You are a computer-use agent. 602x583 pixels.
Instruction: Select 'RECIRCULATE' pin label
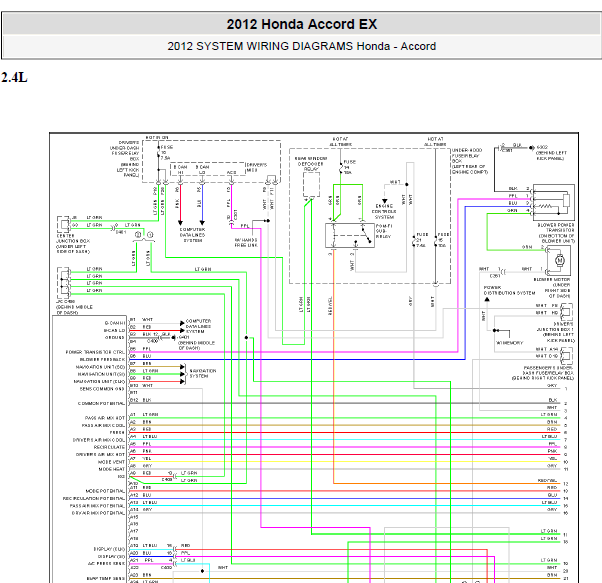click(x=109, y=447)
